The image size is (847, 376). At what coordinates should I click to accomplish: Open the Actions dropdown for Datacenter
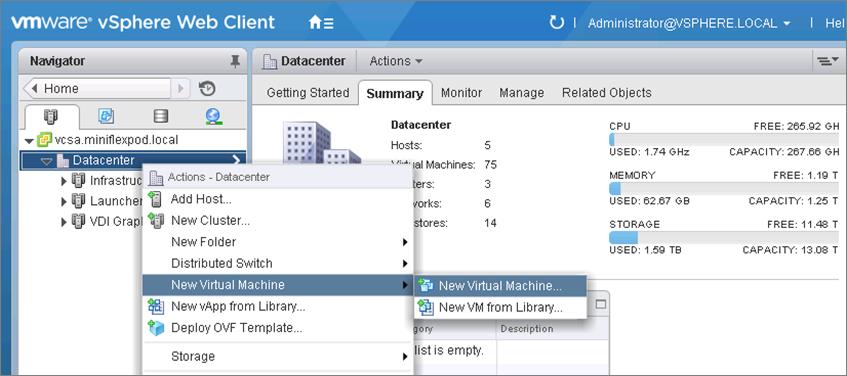pyautogui.click(x=395, y=62)
